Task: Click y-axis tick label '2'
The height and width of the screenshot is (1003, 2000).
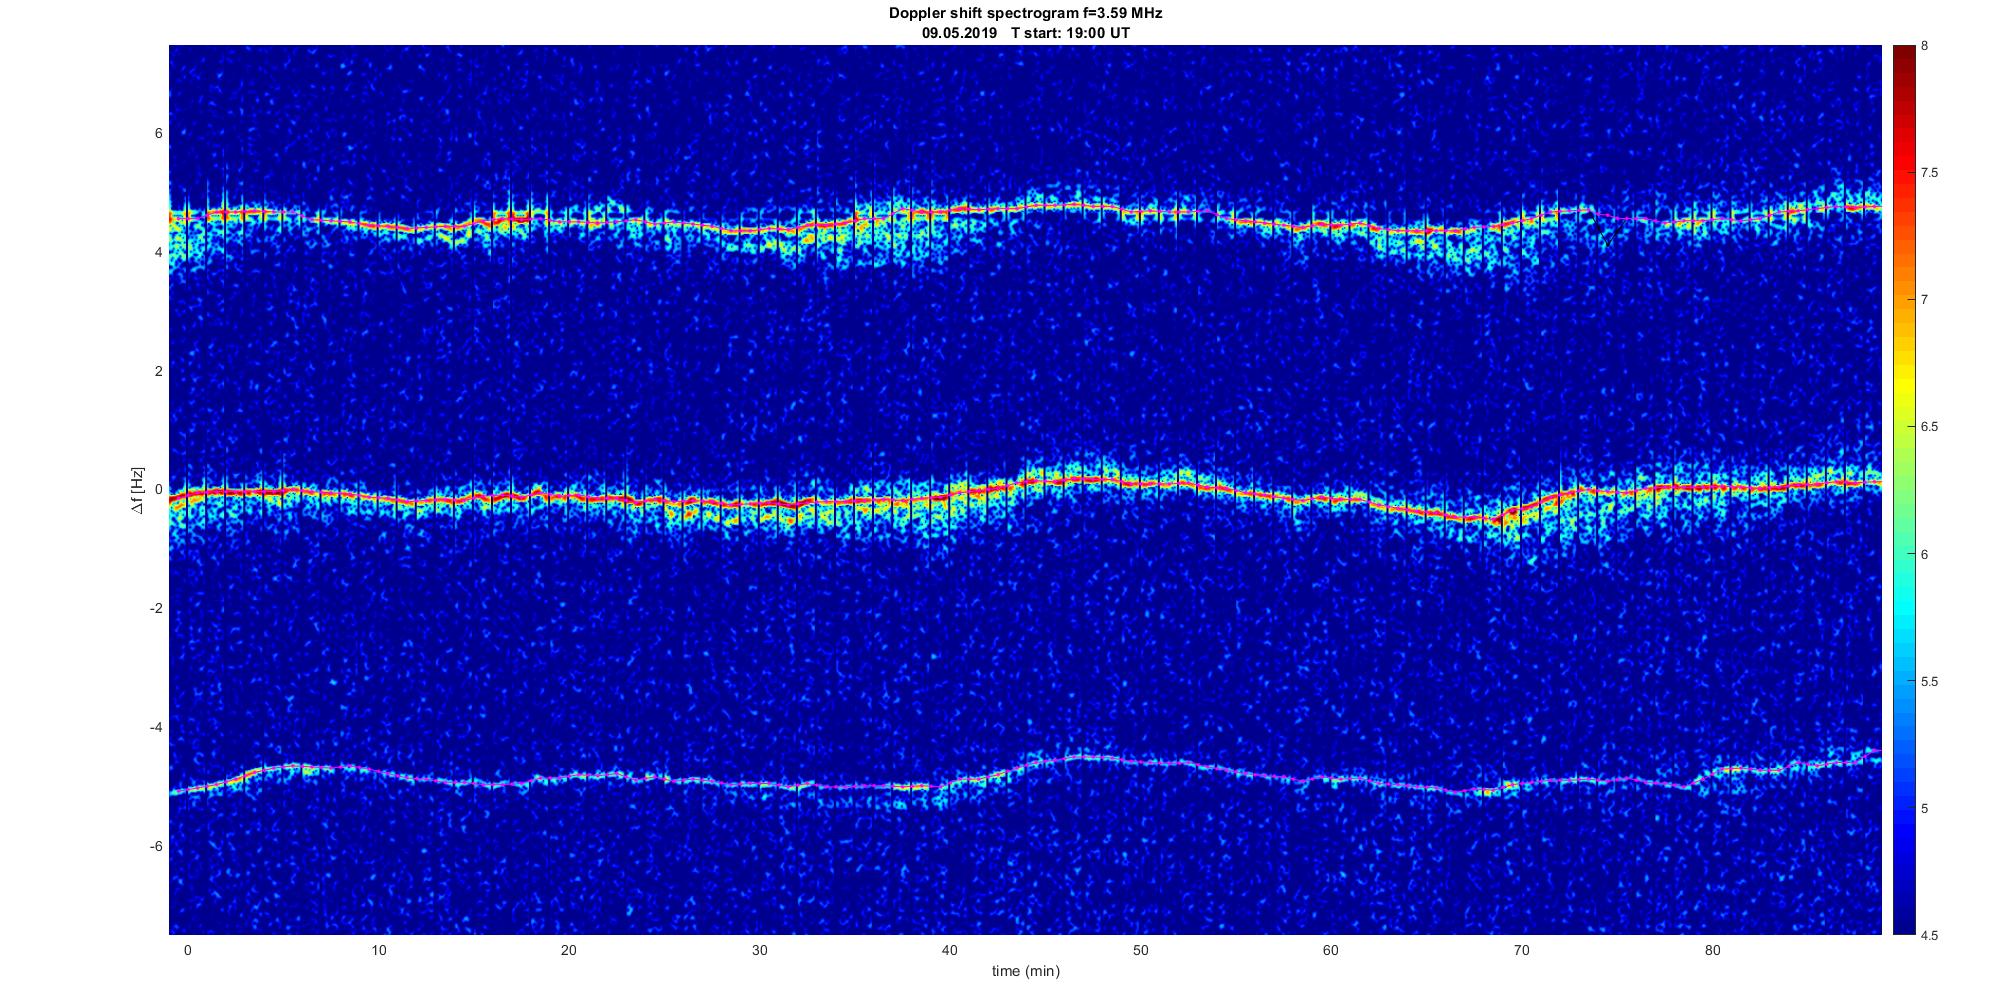Action: pyautogui.click(x=158, y=371)
